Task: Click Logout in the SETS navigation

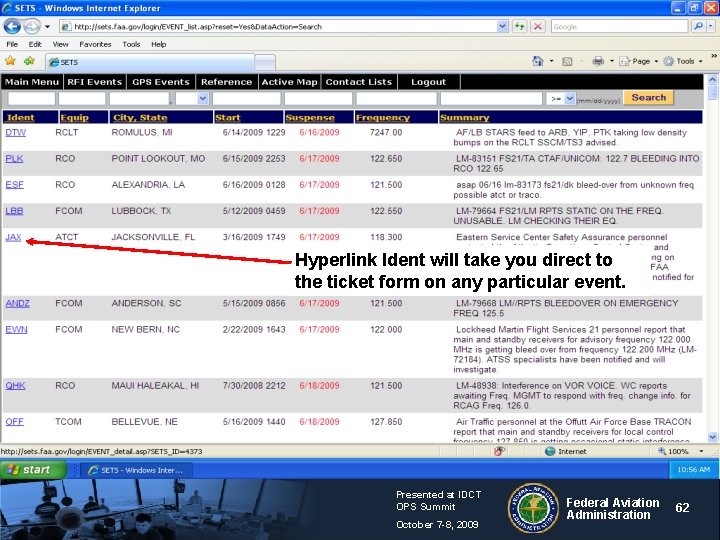Action: 428,82
